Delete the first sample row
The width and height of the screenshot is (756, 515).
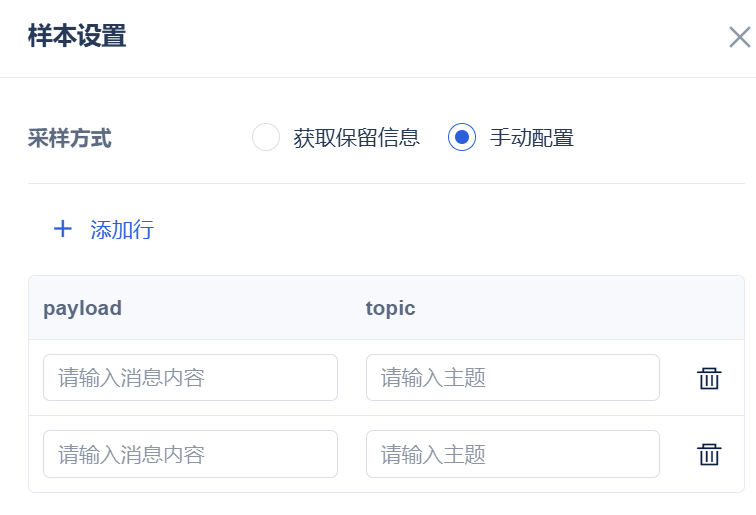709,378
